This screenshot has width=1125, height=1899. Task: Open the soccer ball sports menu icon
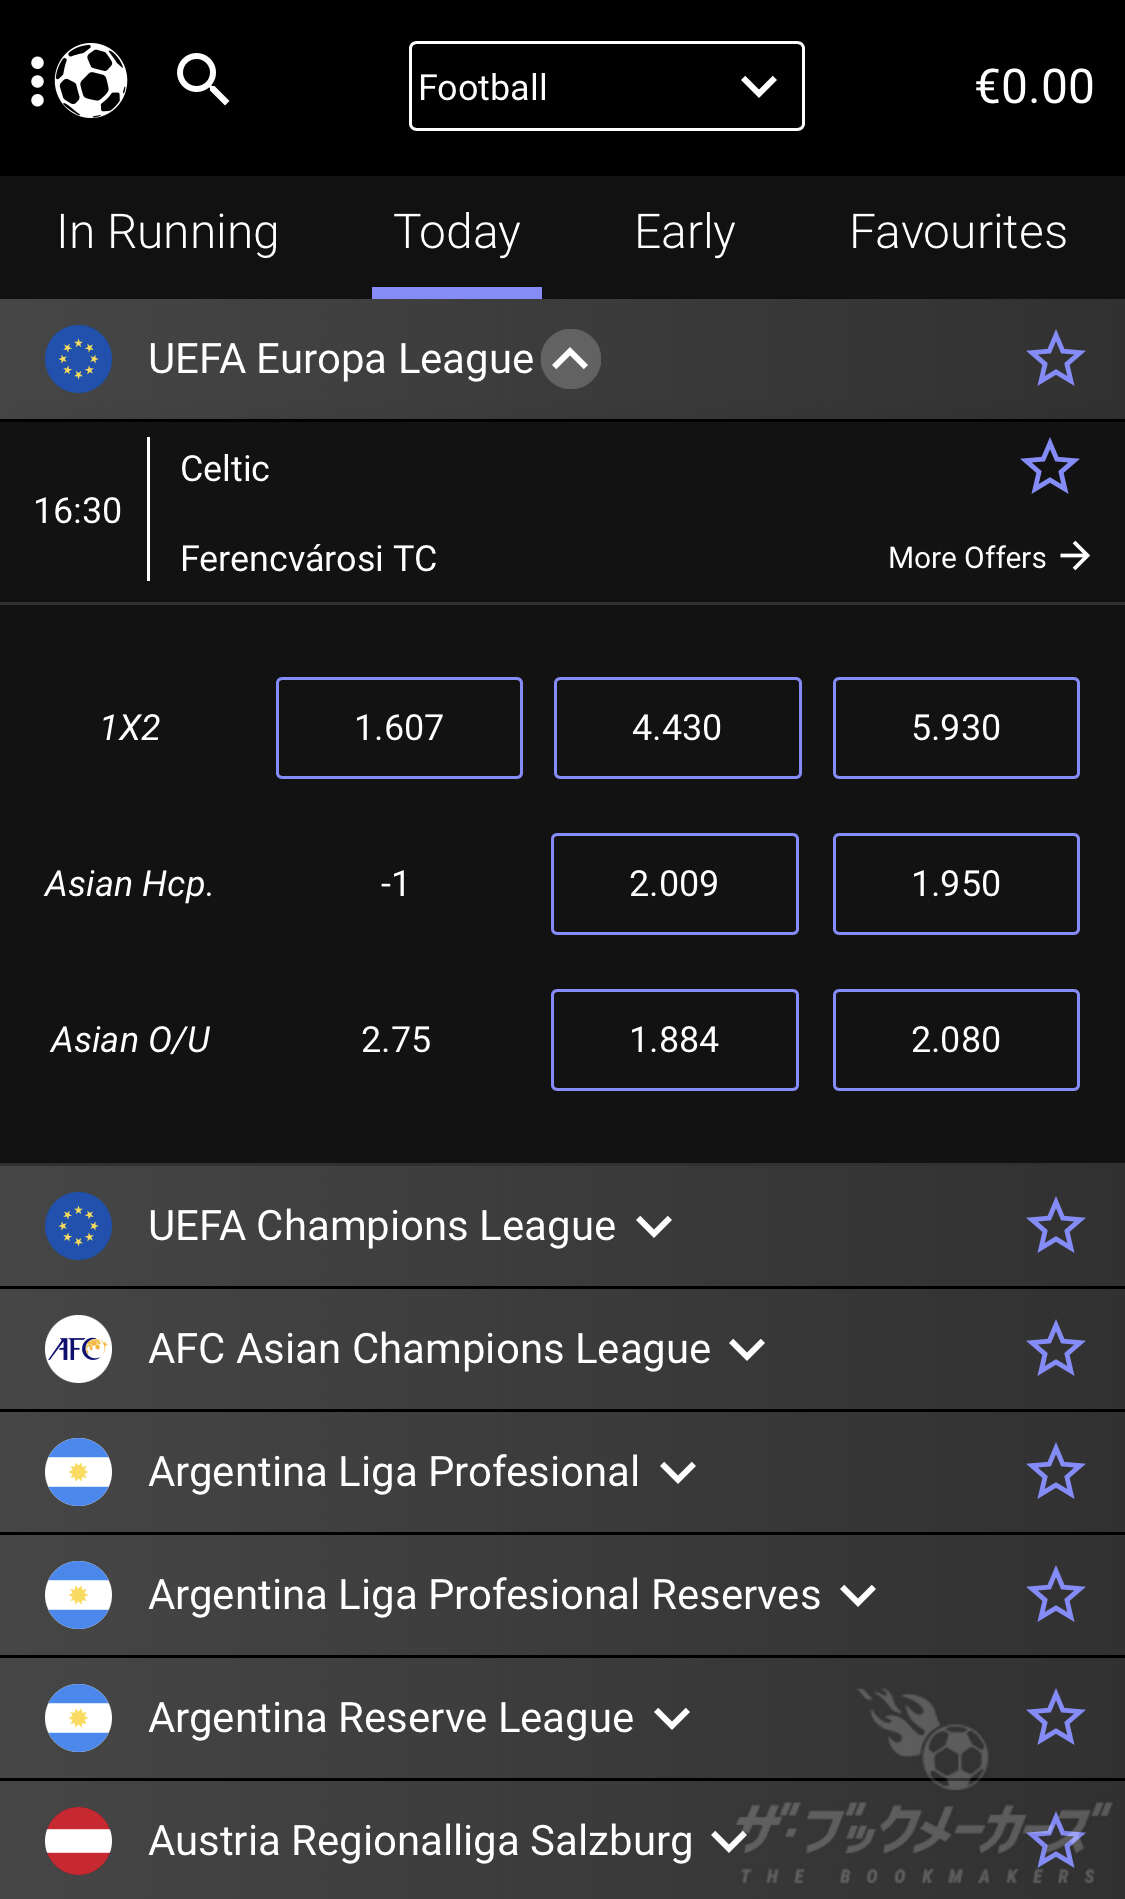pos(90,80)
